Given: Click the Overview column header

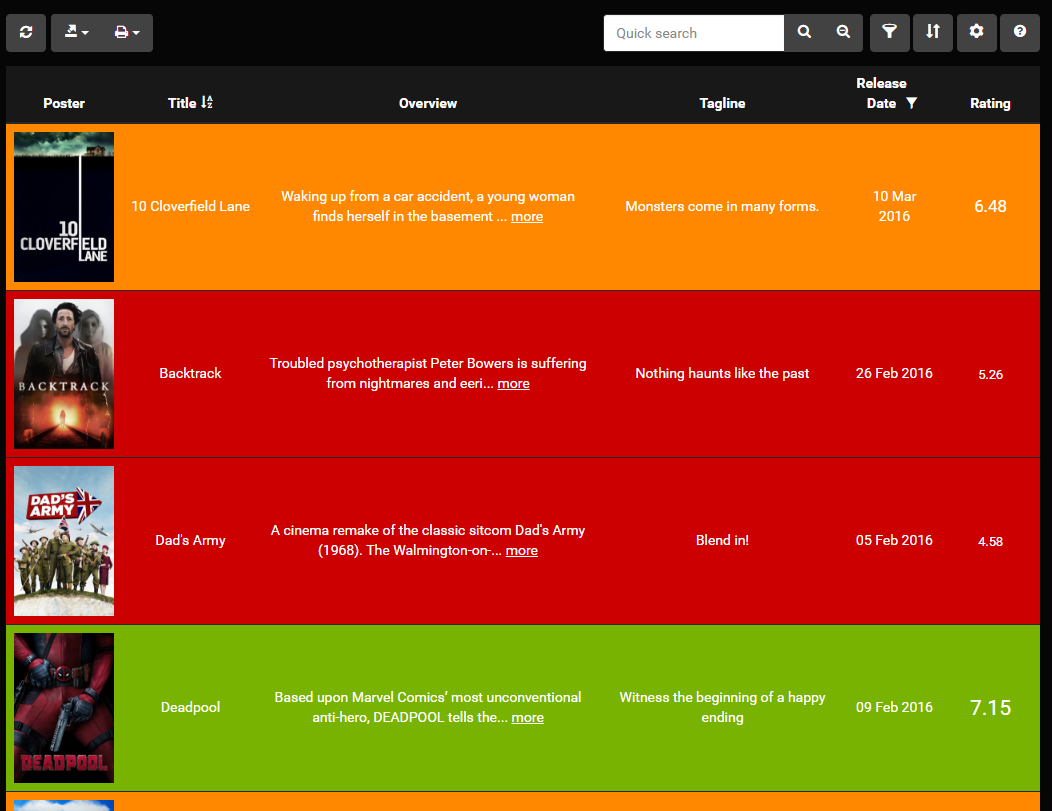Looking at the screenshot, I should [x=427, y=103].
